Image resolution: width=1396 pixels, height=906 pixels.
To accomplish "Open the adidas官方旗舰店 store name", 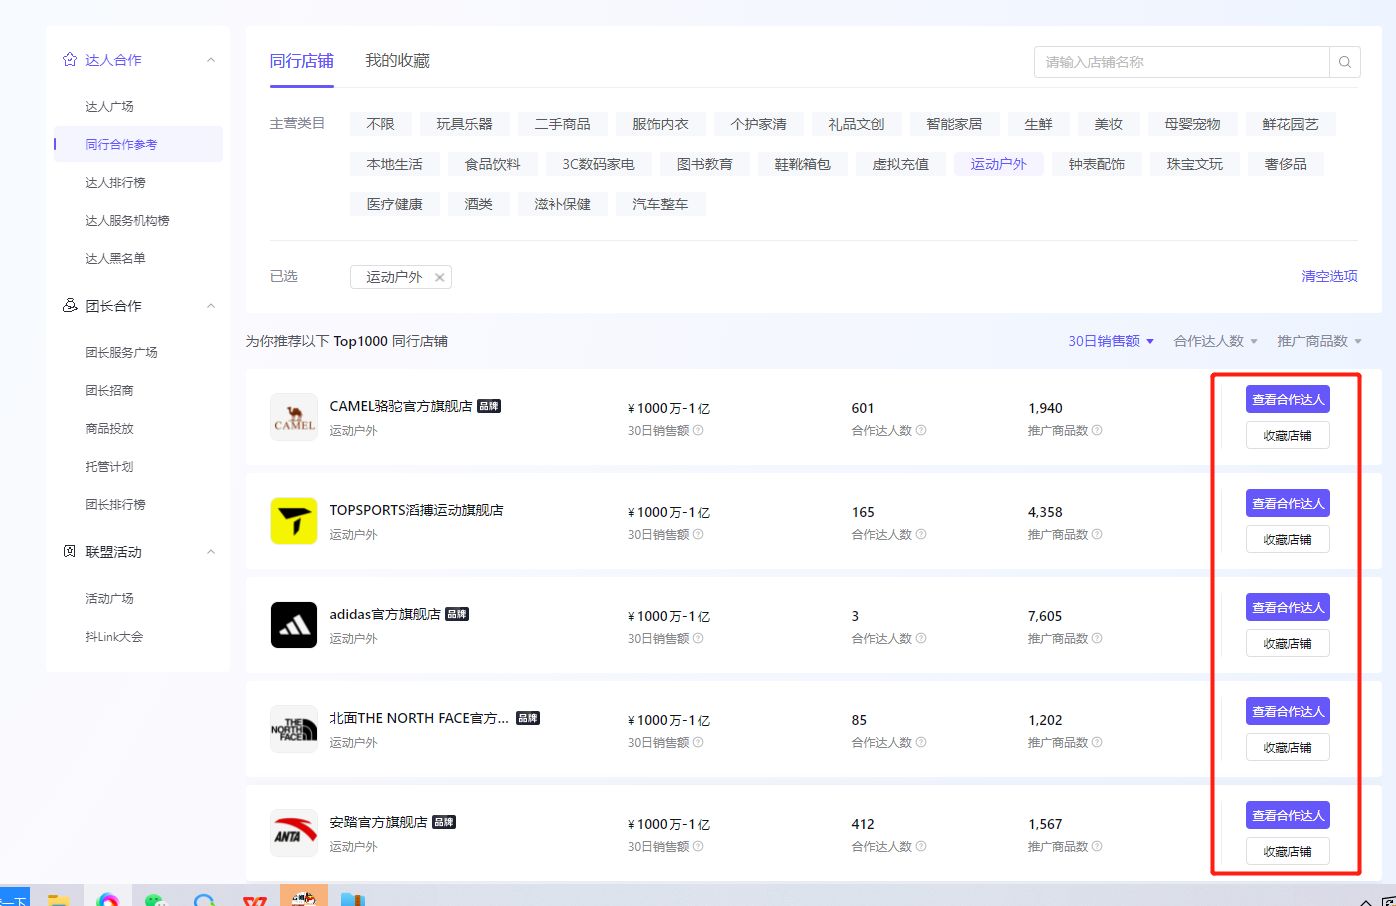I will (x=385, y=614).
